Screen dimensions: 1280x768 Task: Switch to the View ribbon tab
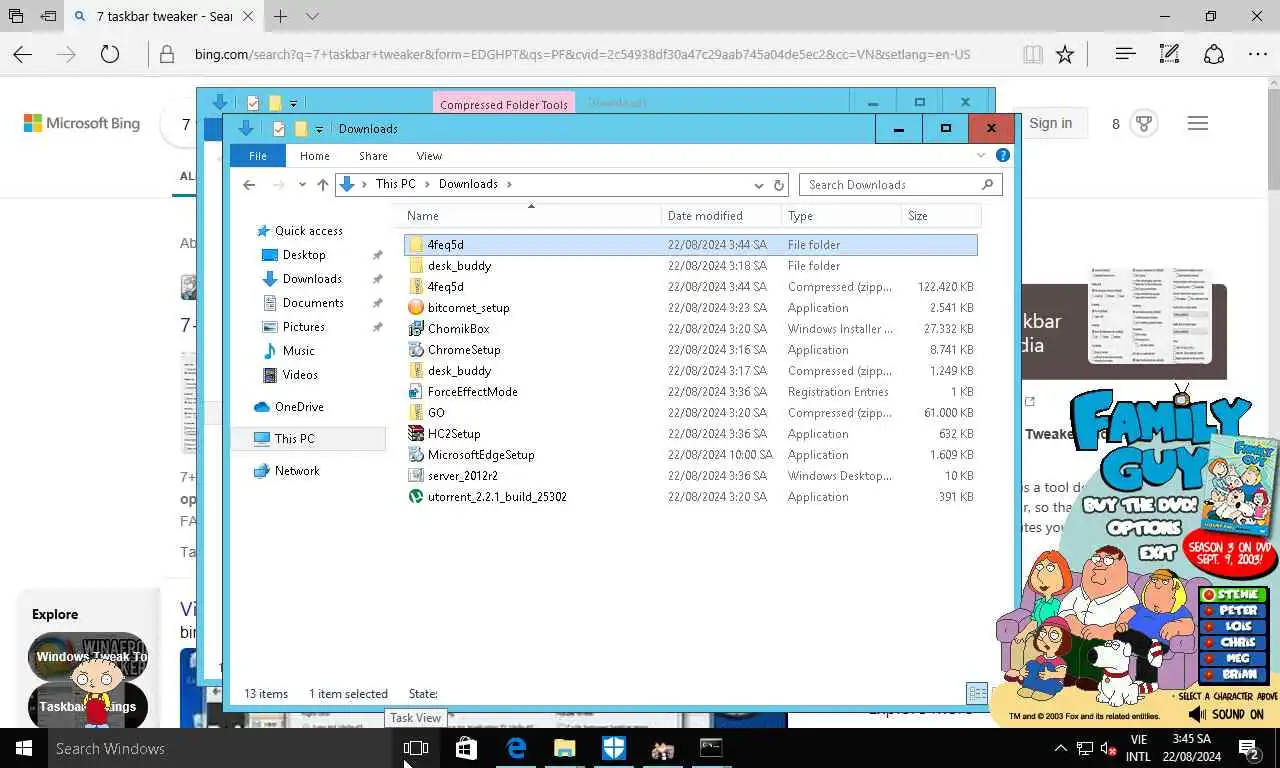(x=429, y=156)
